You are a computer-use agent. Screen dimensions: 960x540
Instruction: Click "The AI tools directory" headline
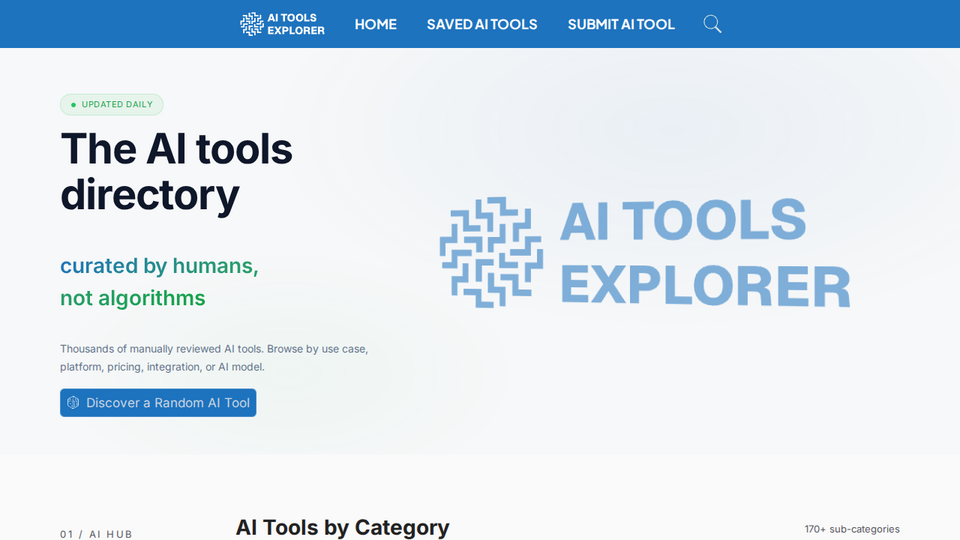pos(176,172)
